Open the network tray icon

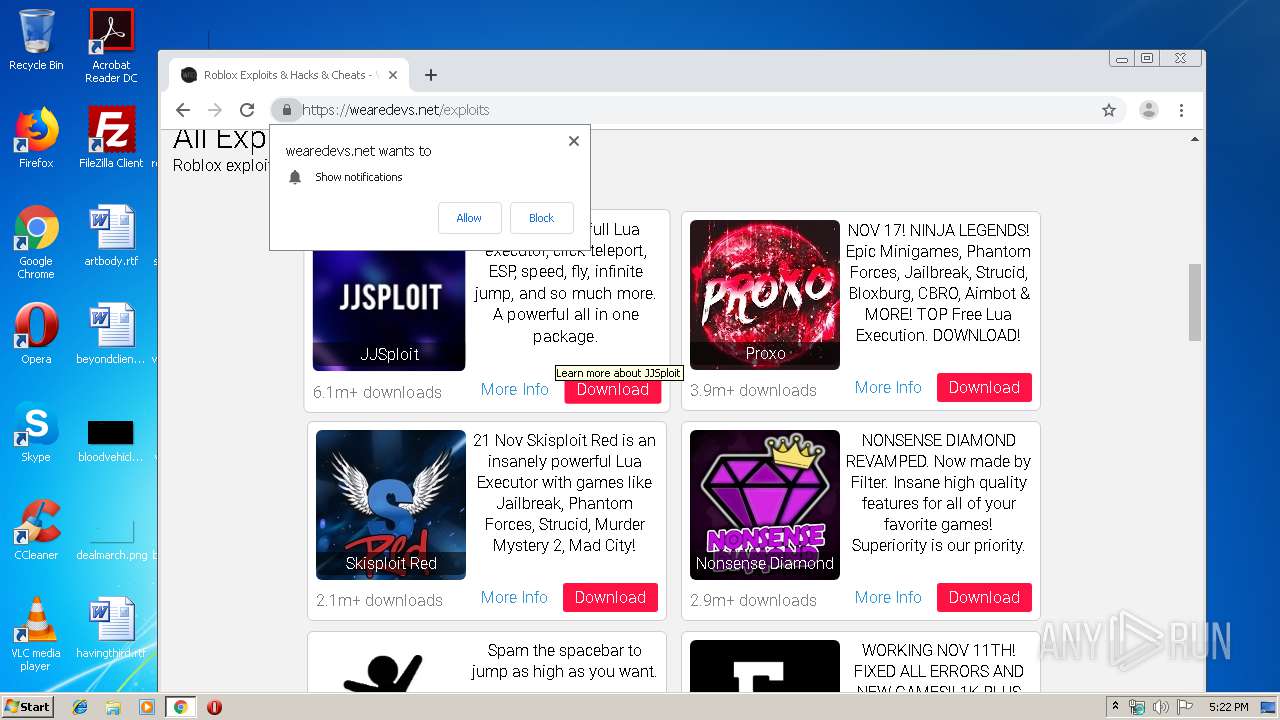pyautogui.click(x=1137, y=707)
